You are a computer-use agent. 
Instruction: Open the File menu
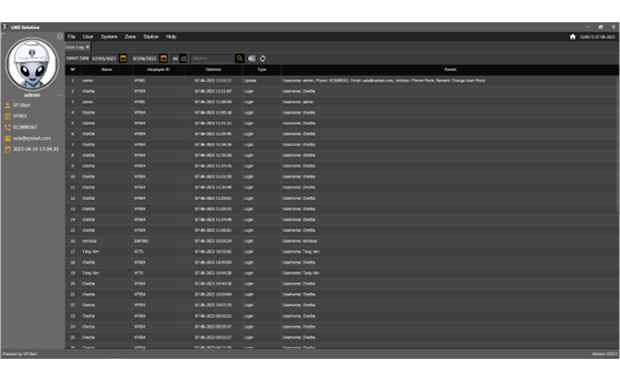click(71, 37)
